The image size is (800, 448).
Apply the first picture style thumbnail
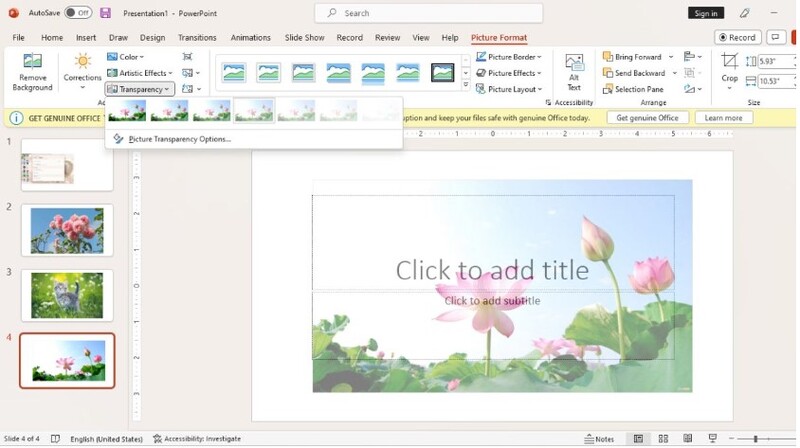pos(234,73)
